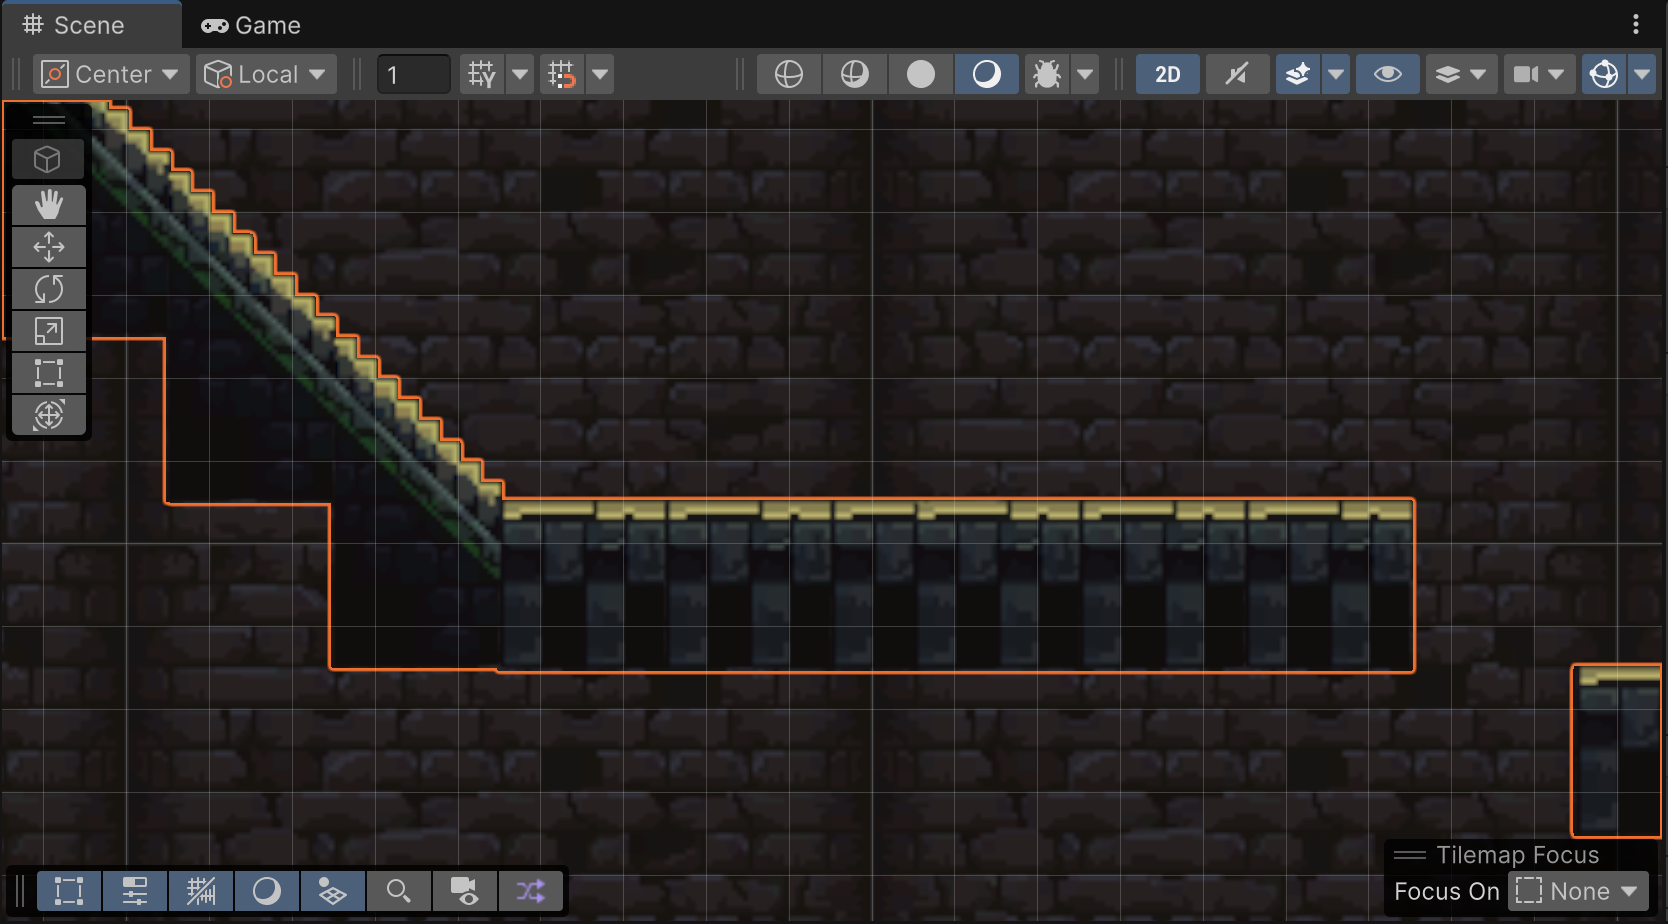Open the Center pivot dropdown
1668x924 pixels.
click(x=110, y=73)
